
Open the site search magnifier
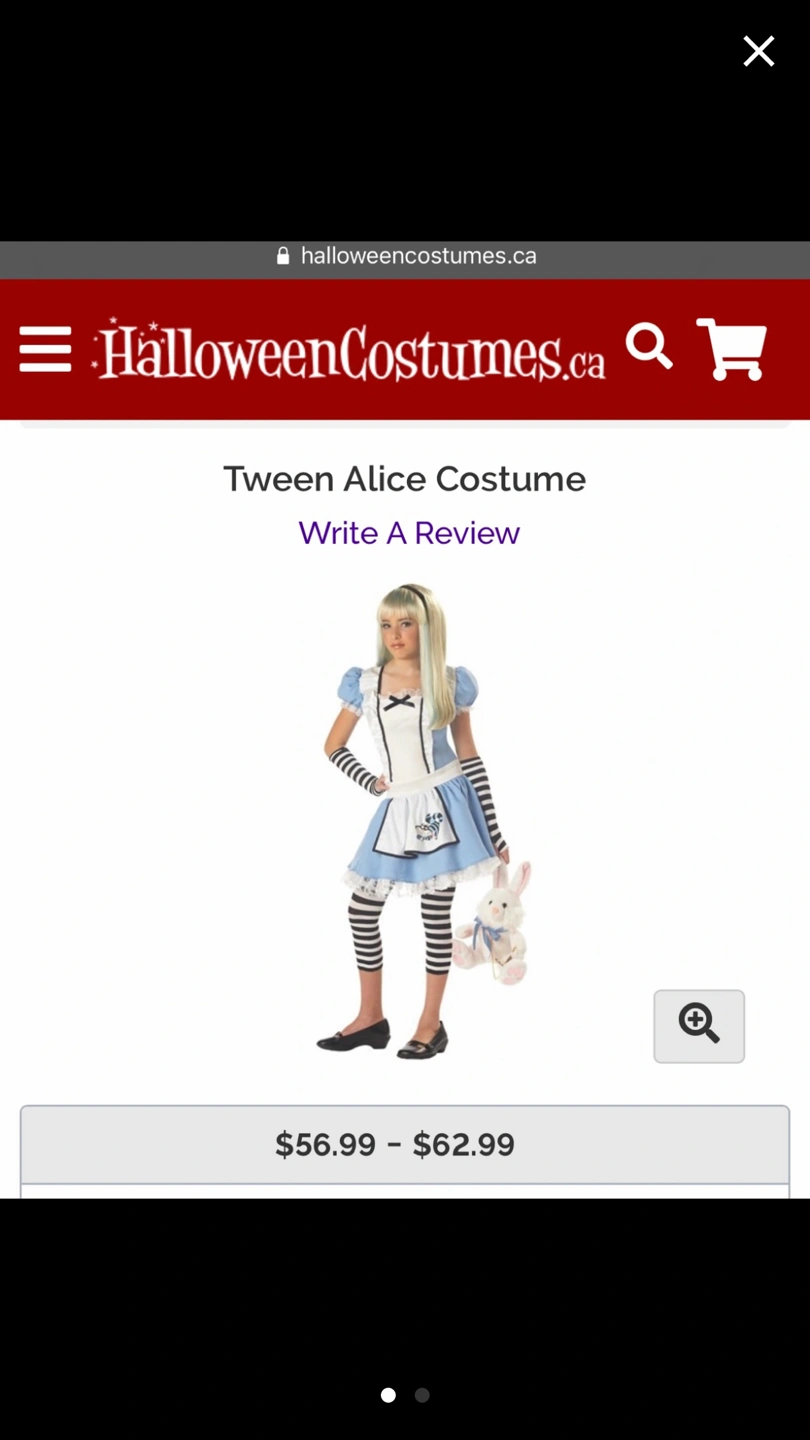click(x=649, y=347)
